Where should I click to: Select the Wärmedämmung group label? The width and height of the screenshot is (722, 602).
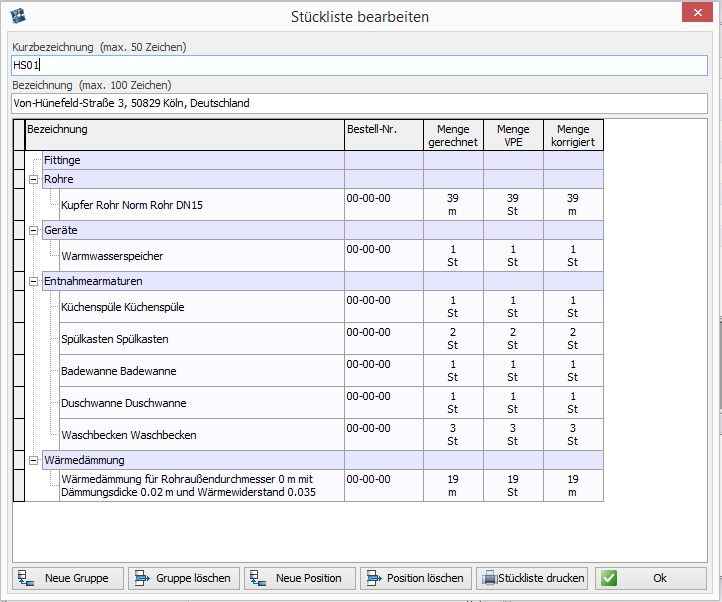click(84, 460)
